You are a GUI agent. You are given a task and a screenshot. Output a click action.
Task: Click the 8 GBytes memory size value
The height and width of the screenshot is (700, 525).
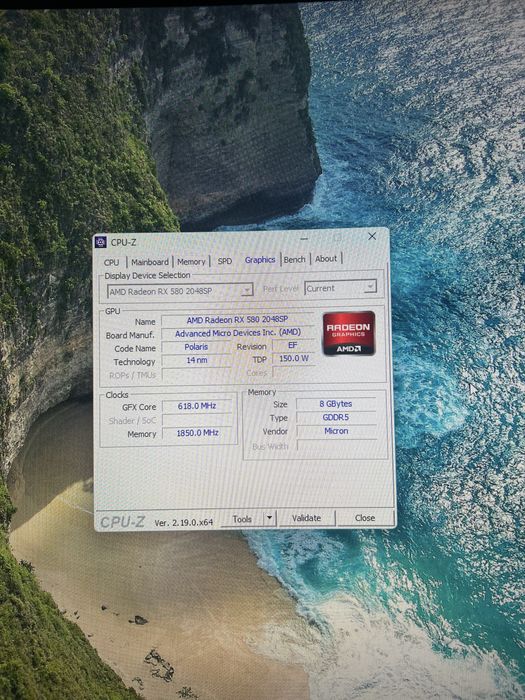point(336,404)
